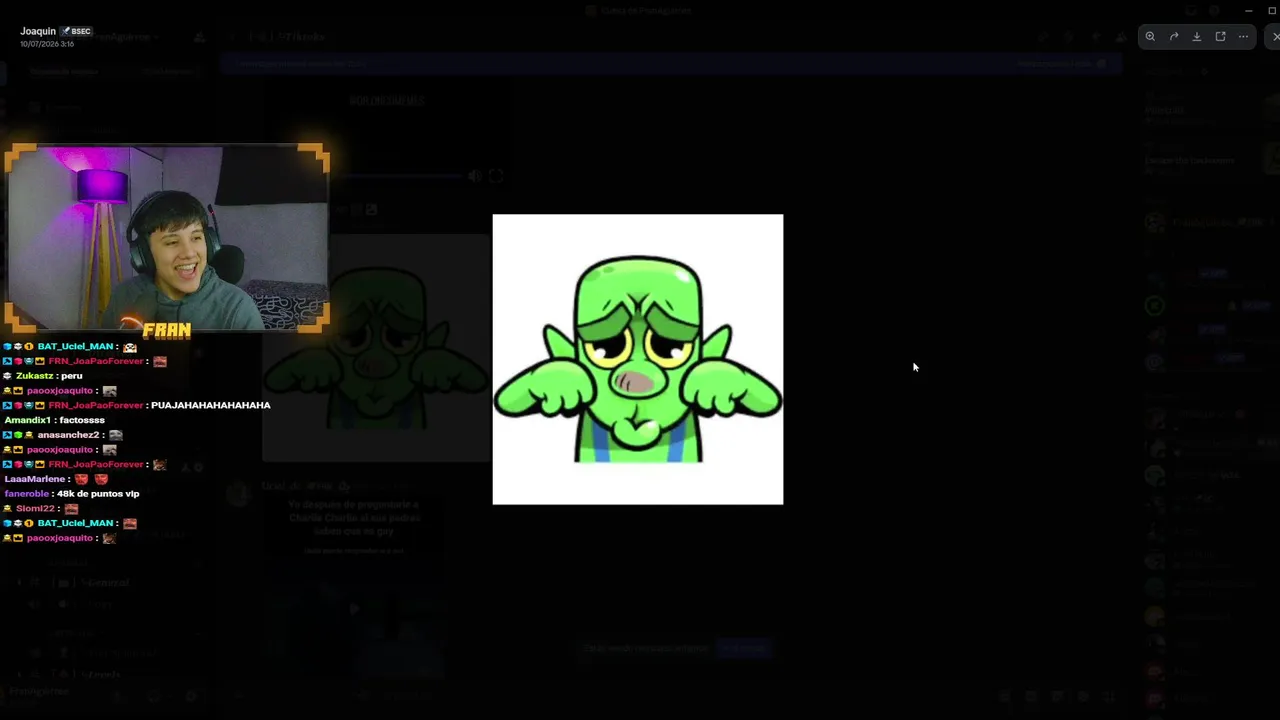Screen dimensions: 1280x720
Task: Click the message 48k de puntos vip
Action: [98, 494]
